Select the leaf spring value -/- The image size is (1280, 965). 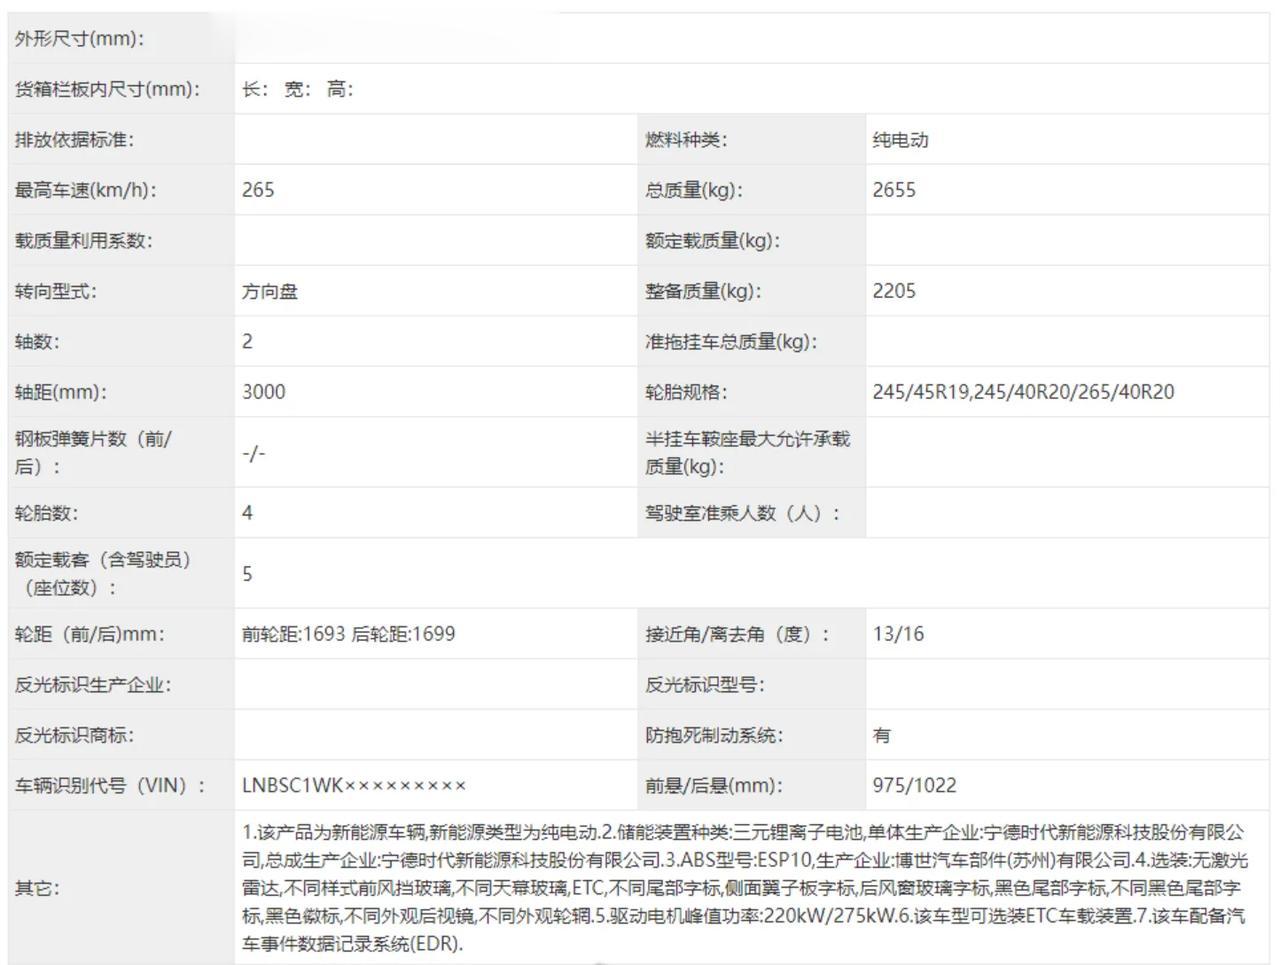[254, 453]
